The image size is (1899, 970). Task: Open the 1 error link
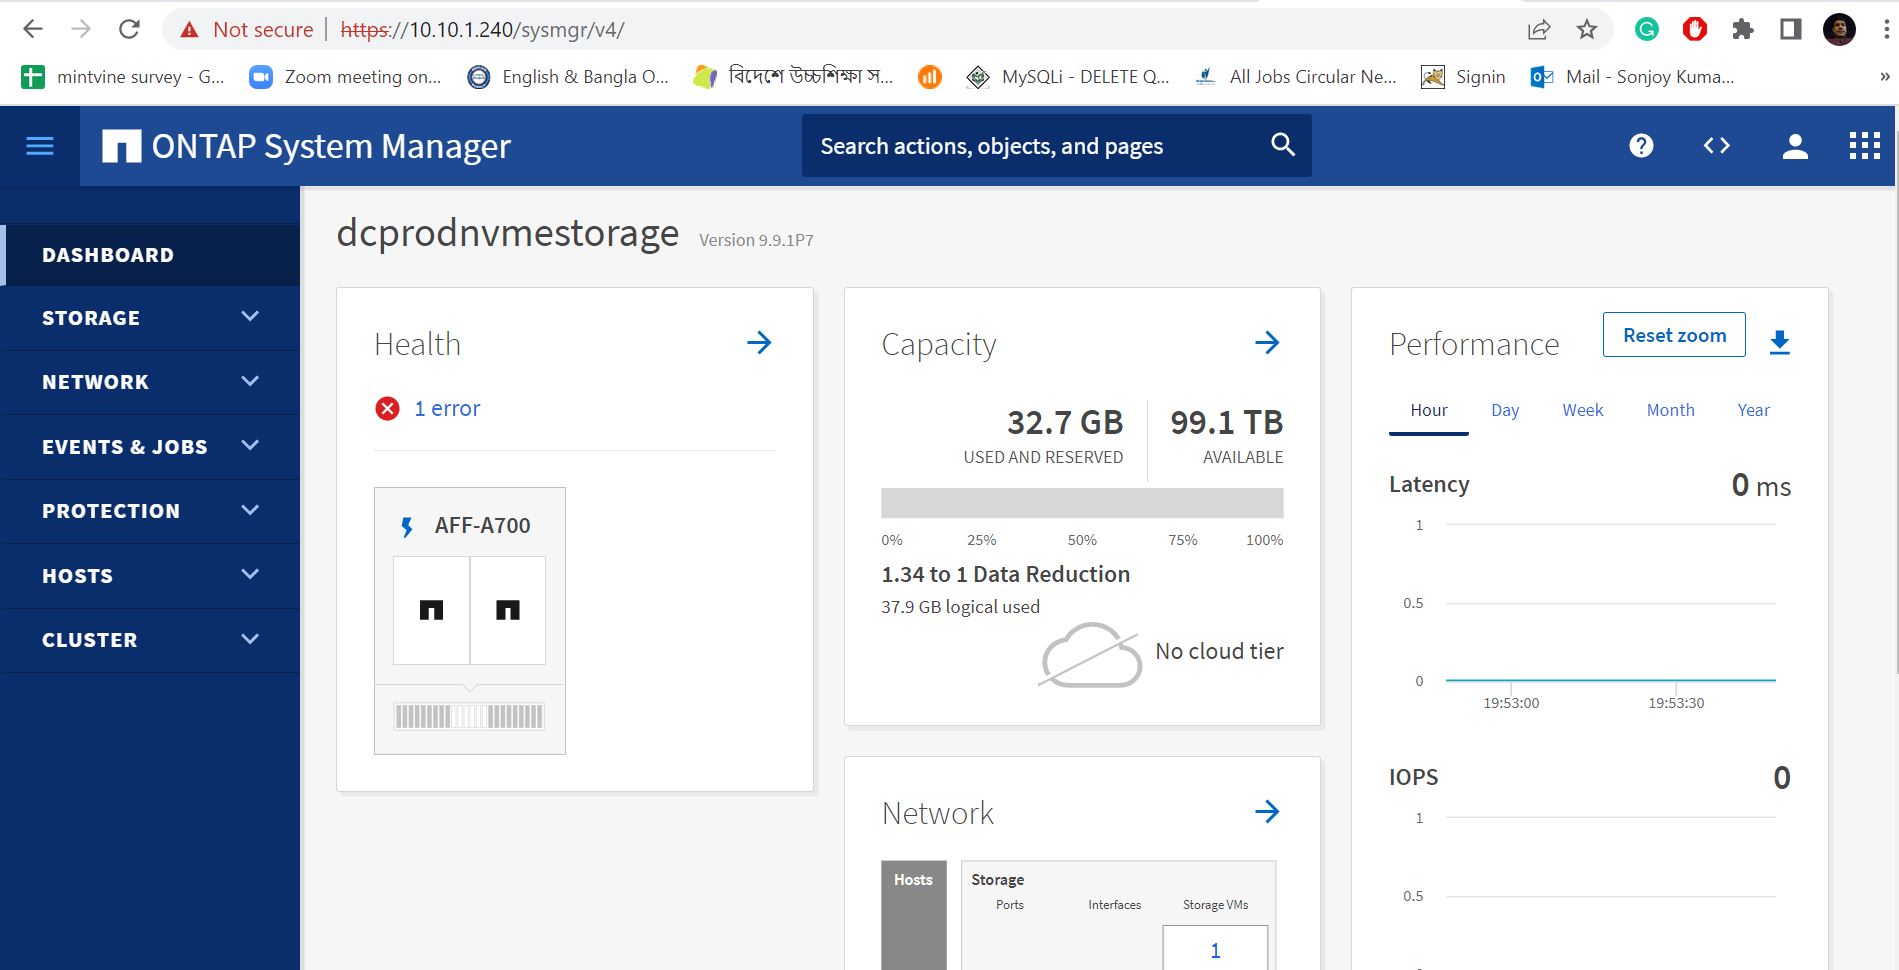pos(447,408)
